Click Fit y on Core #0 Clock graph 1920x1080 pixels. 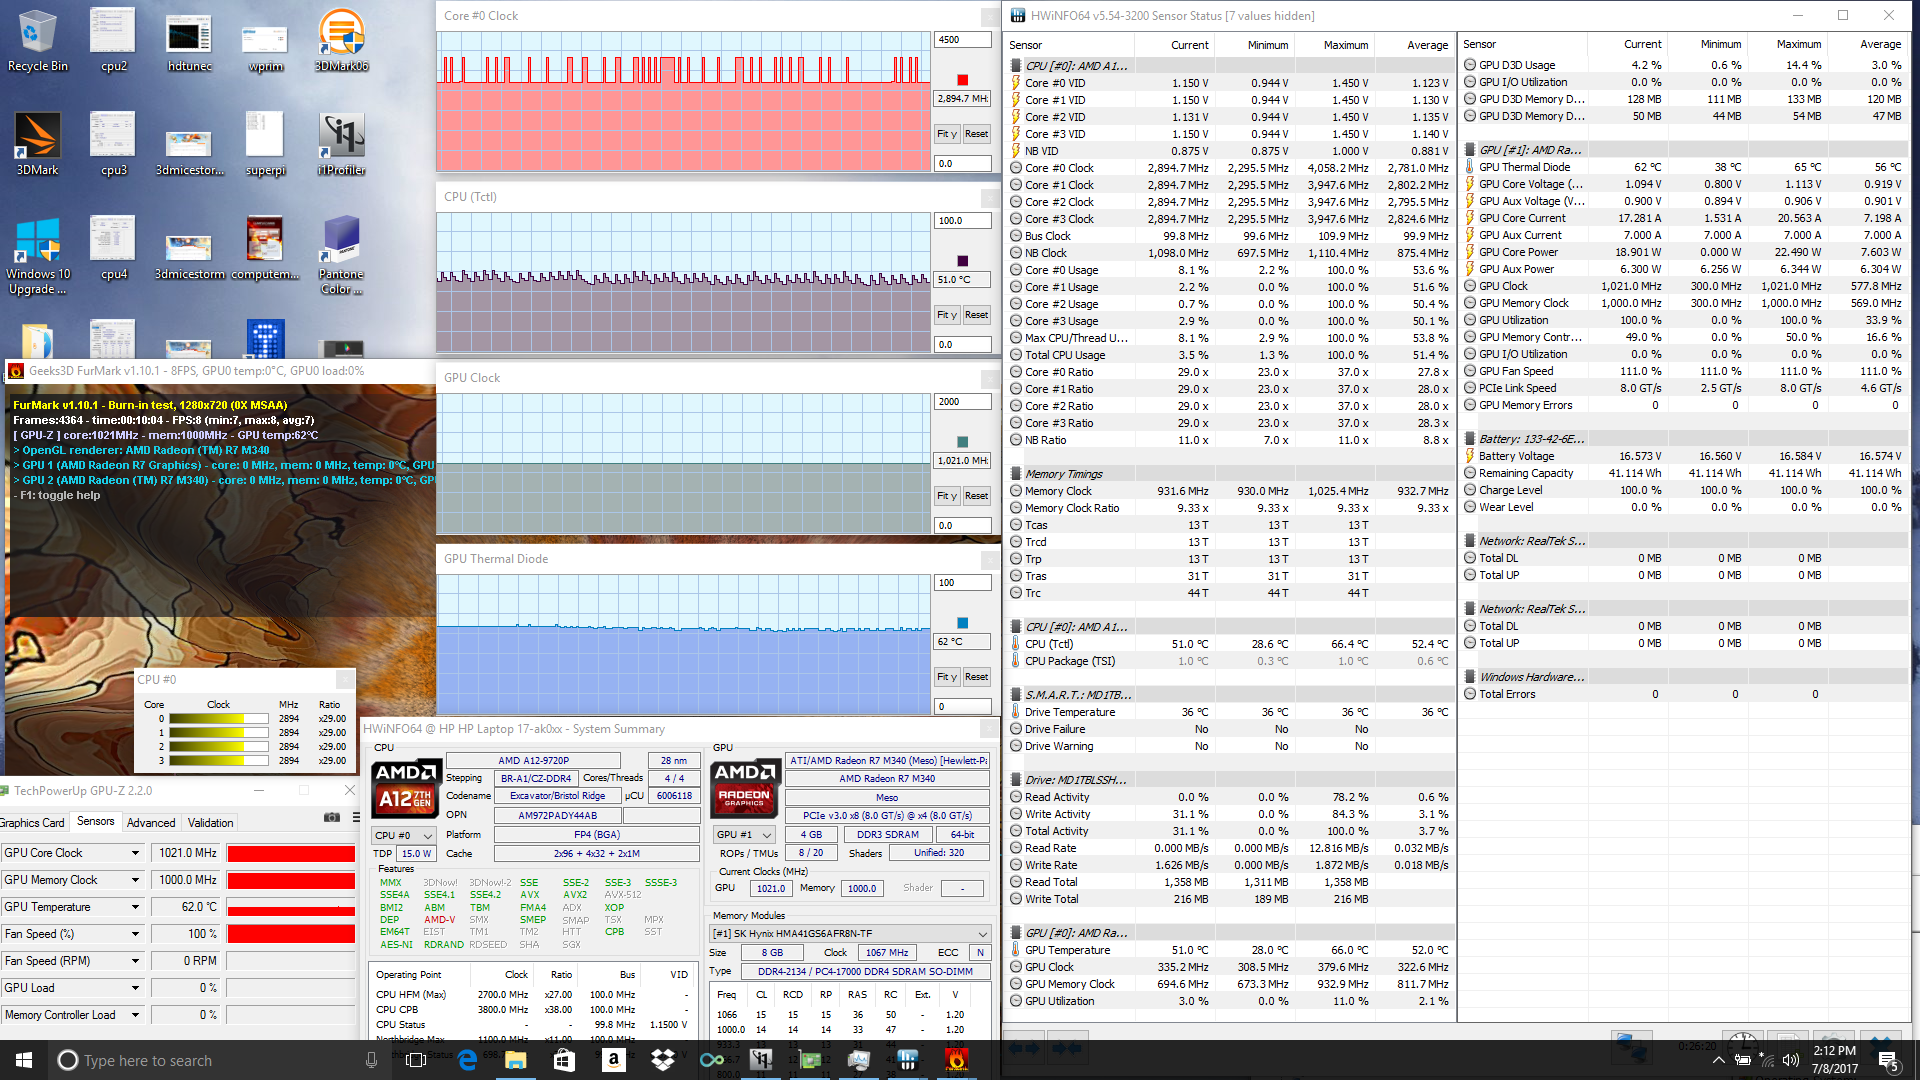(946, 134)
